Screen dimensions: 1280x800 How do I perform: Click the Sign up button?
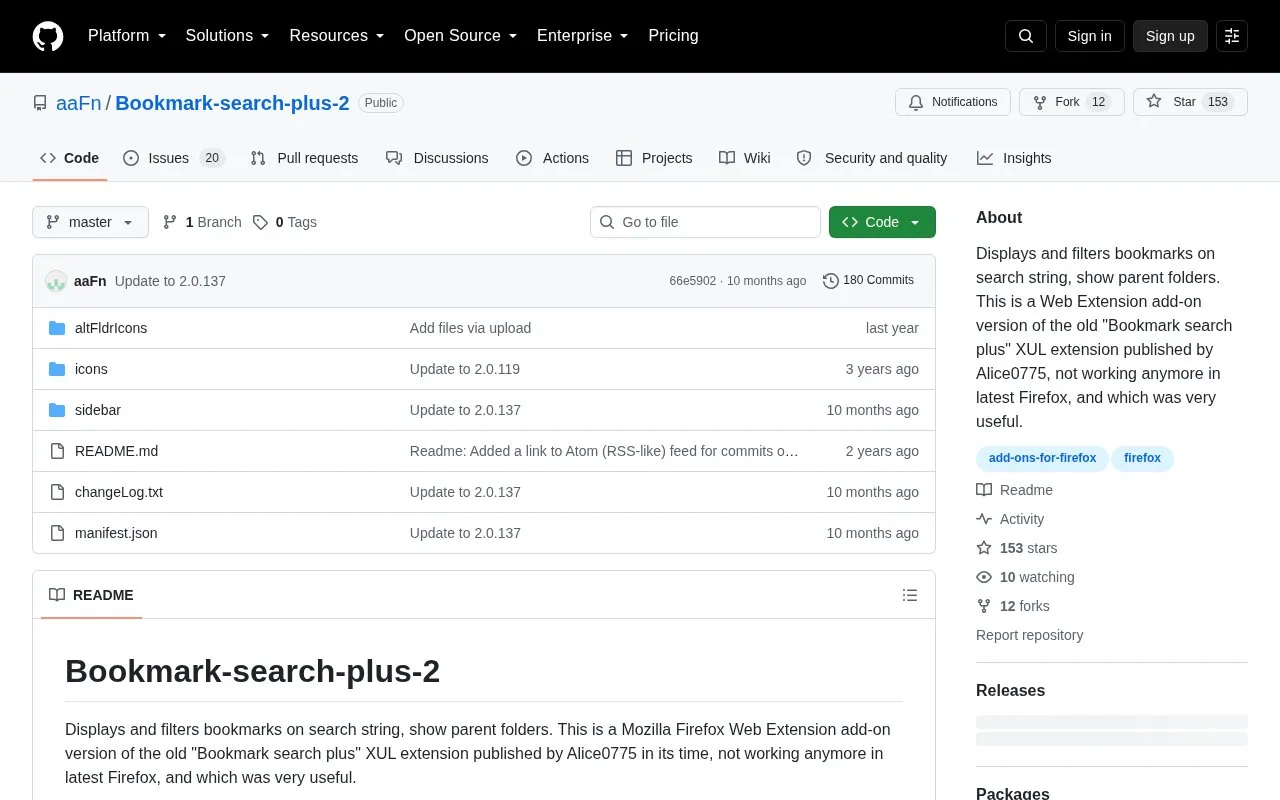[1170, 36]
